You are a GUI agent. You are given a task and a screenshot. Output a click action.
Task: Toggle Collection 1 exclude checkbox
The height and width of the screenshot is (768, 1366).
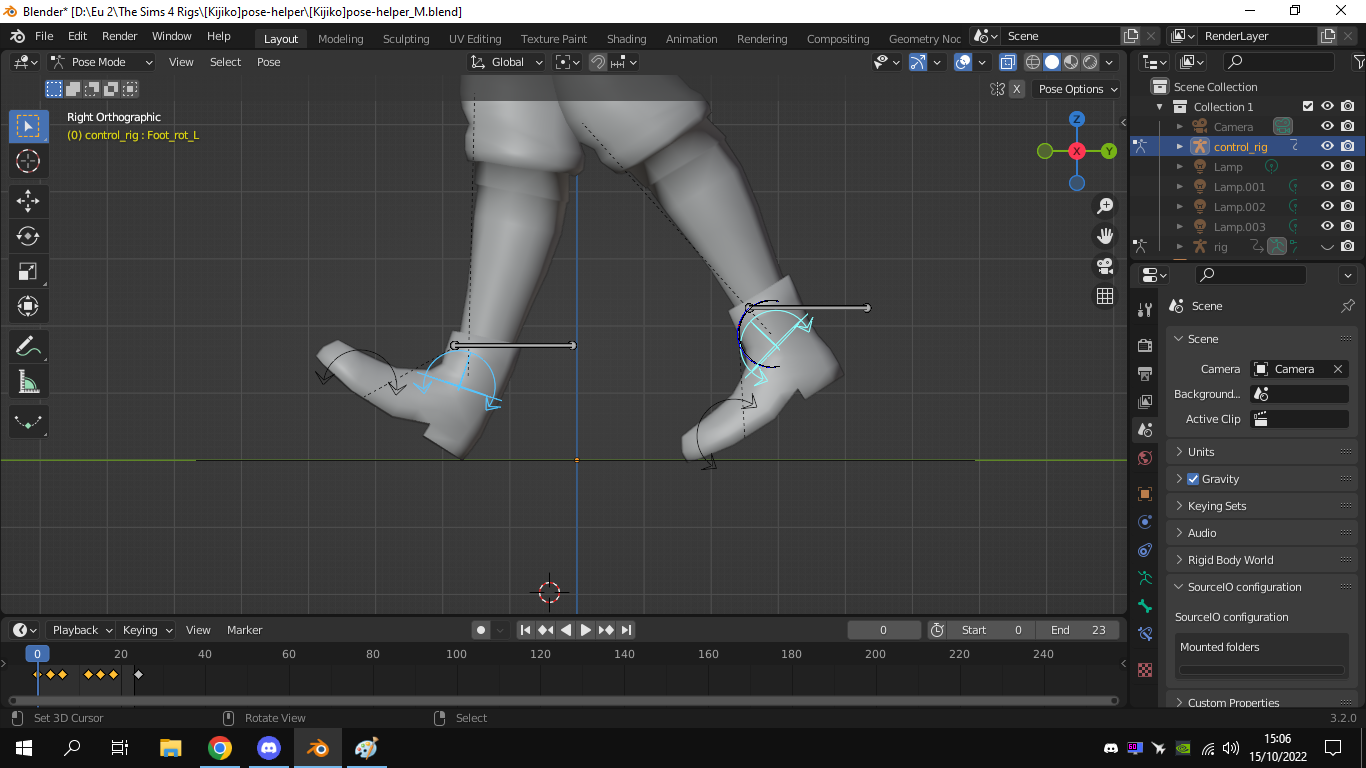point(1307,106)
